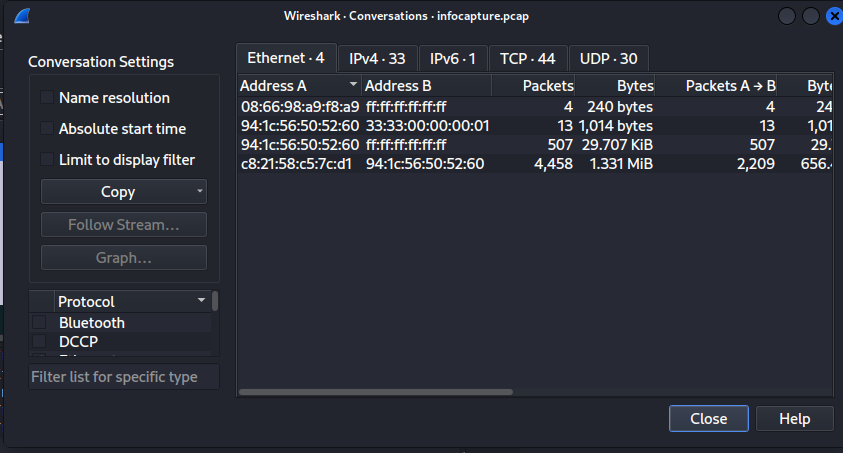Viewport: 843px width, 453px height.
Task: Select the row with address 08:66:98:a9:f8:a9
Action: click(535, 107)
